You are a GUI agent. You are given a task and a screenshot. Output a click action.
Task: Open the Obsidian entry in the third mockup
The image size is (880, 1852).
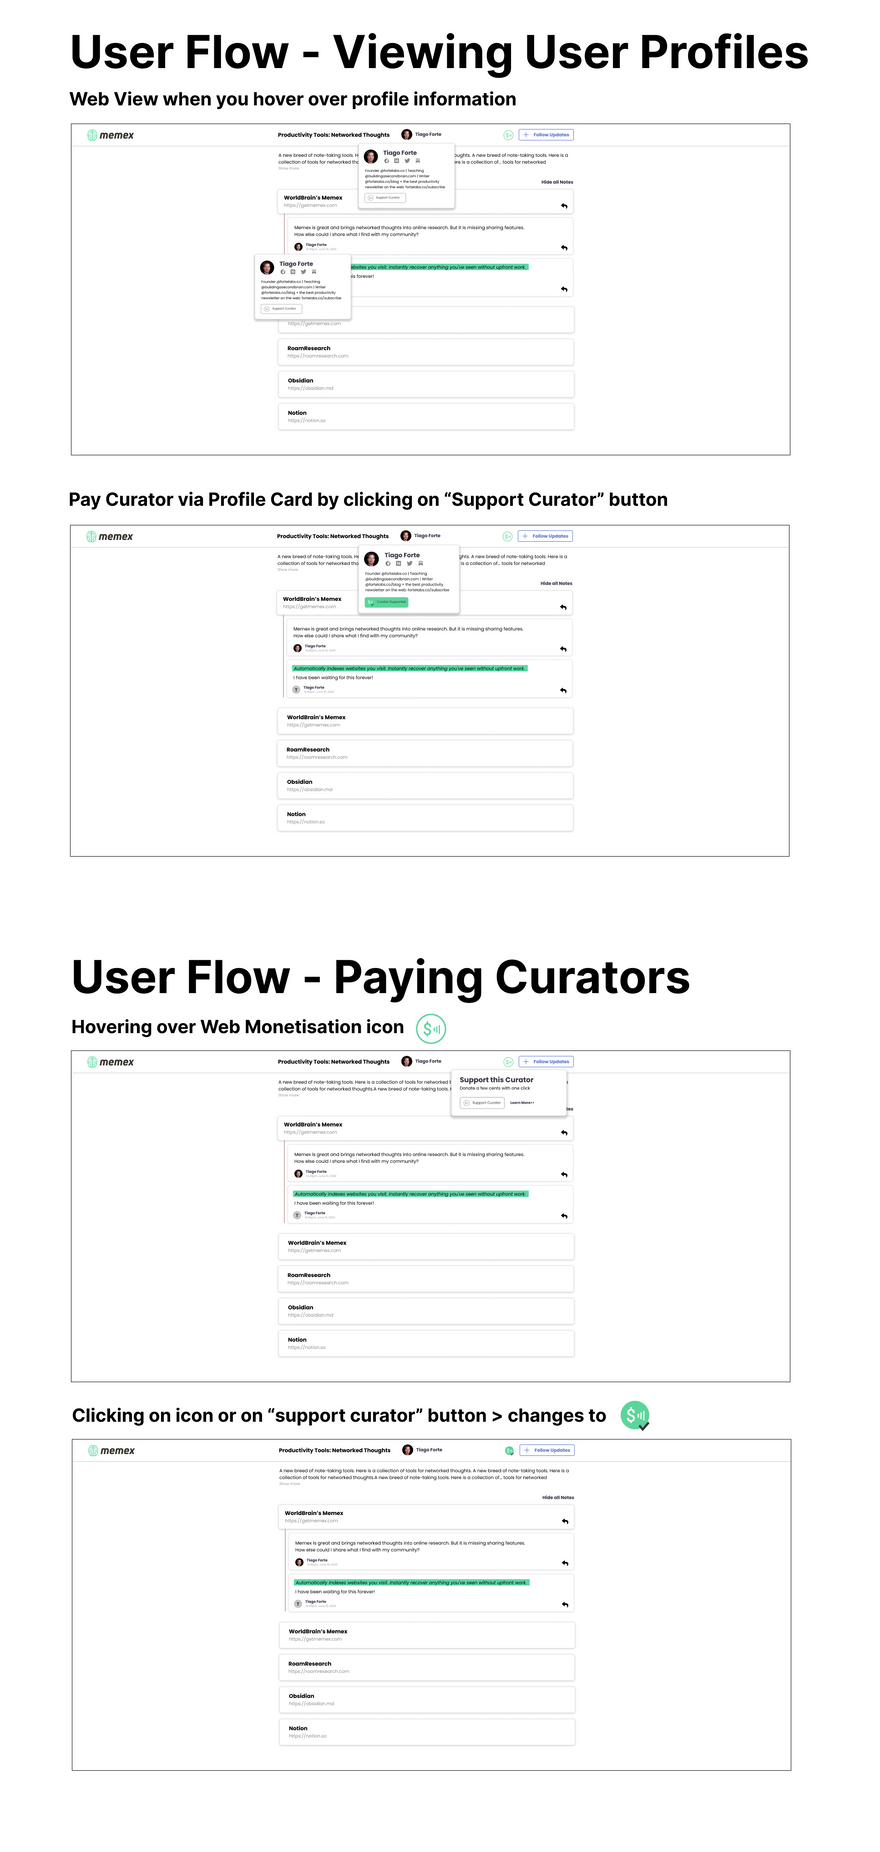click(426, 1311)
